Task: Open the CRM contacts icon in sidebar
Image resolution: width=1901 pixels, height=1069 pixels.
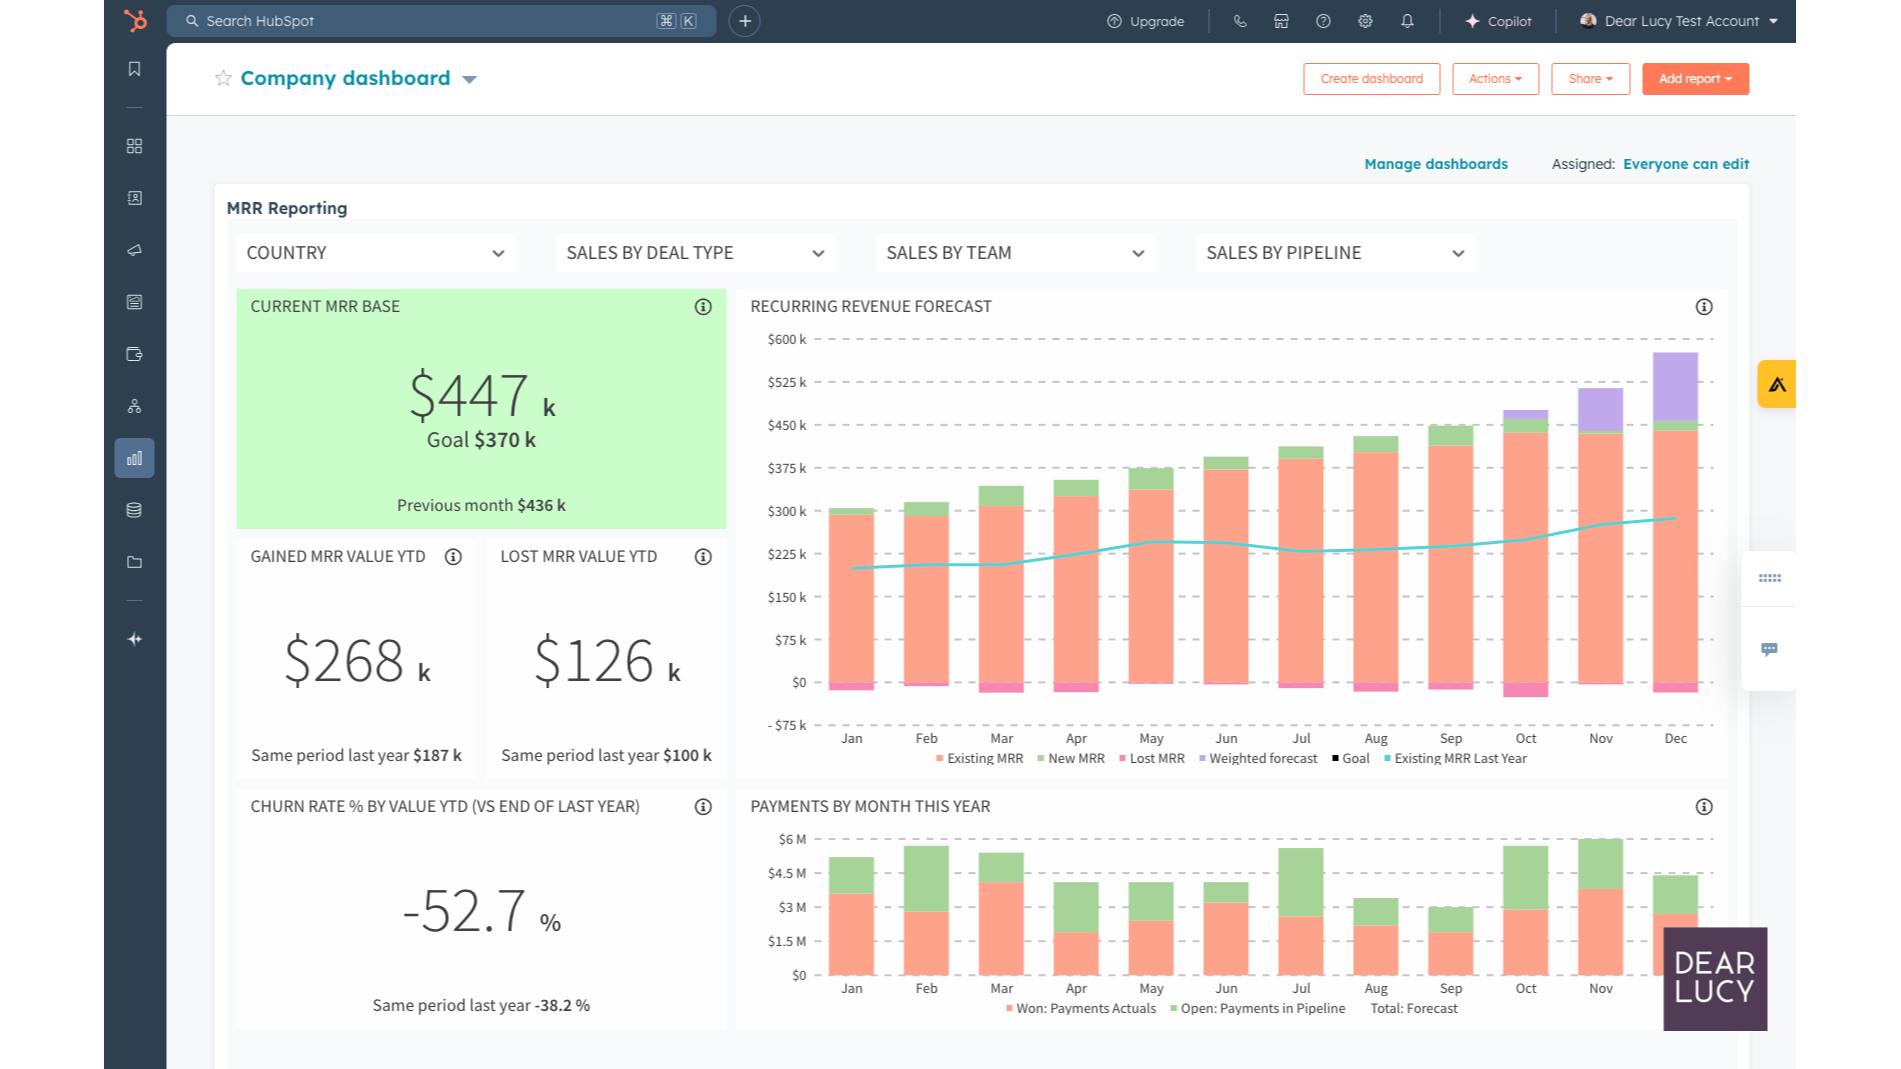Action: 134,198
